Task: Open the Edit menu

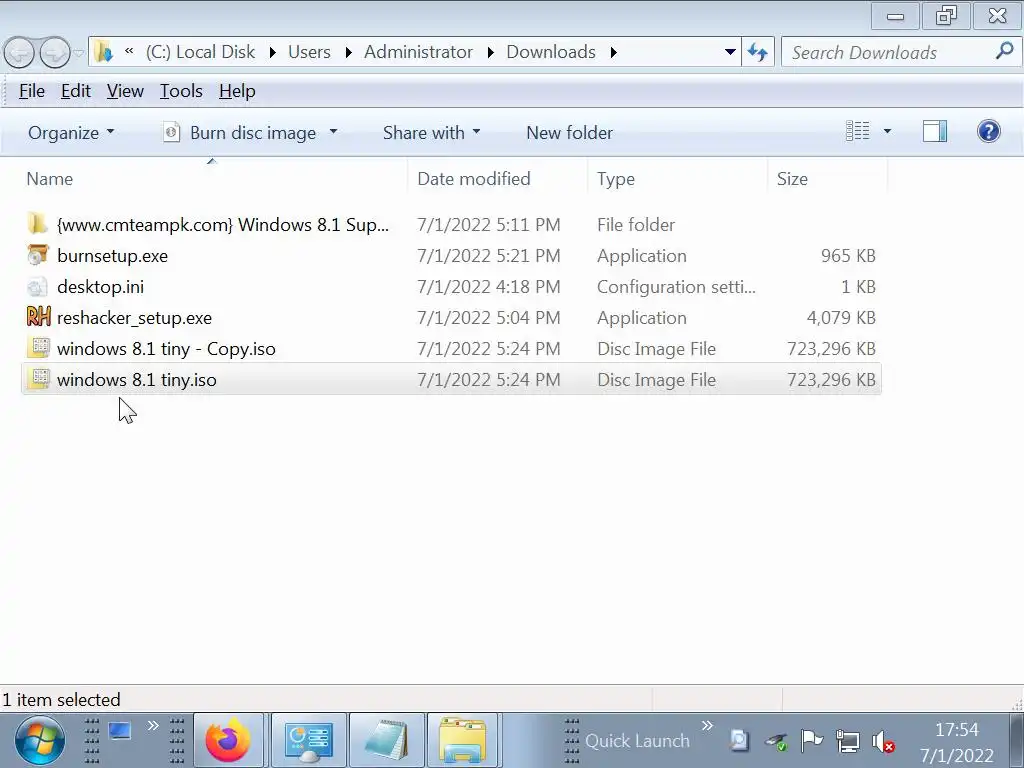Action: [76, 91]
